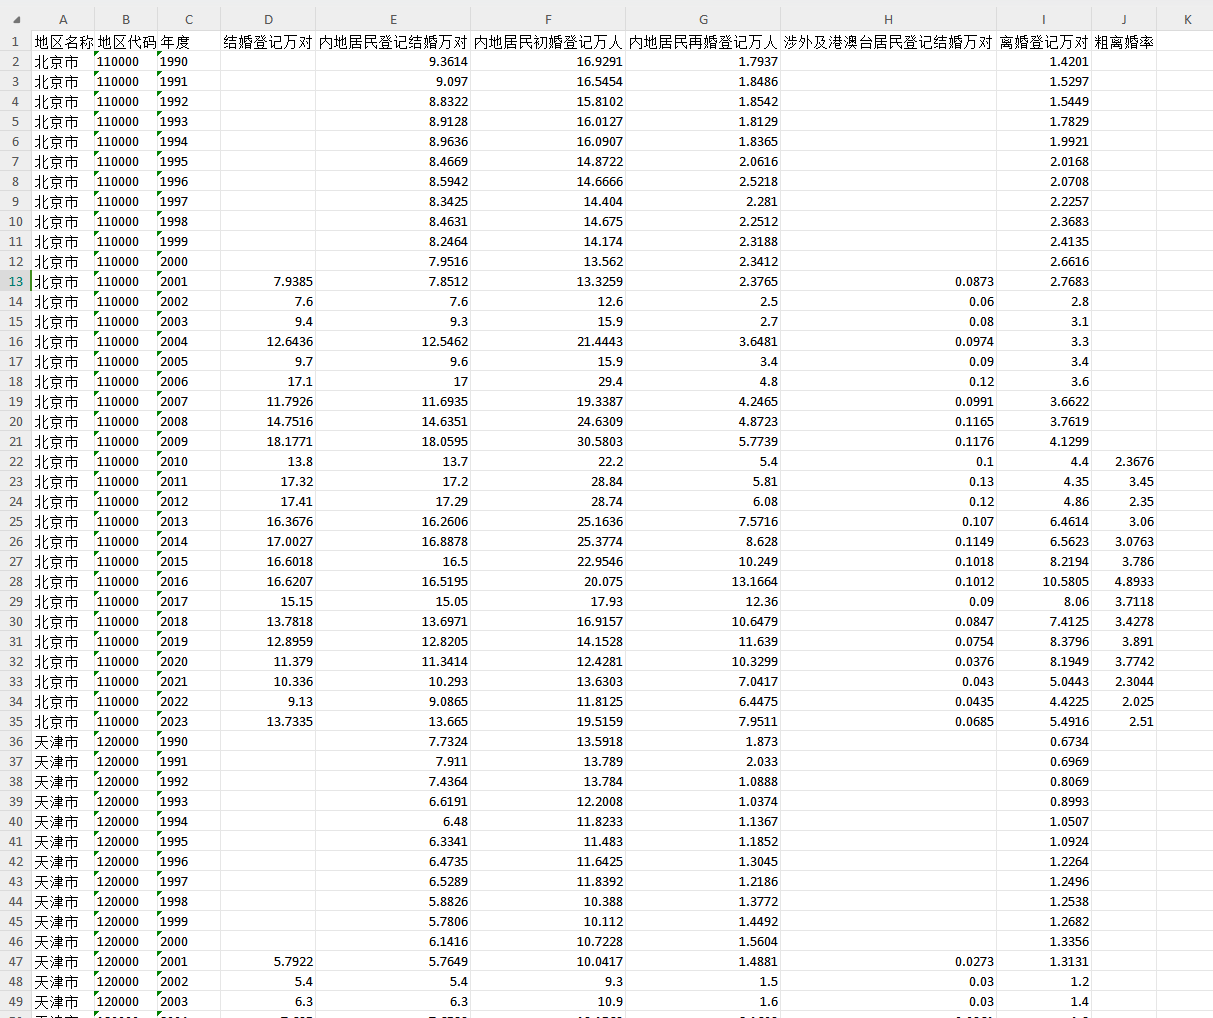Select column A header

63,20
